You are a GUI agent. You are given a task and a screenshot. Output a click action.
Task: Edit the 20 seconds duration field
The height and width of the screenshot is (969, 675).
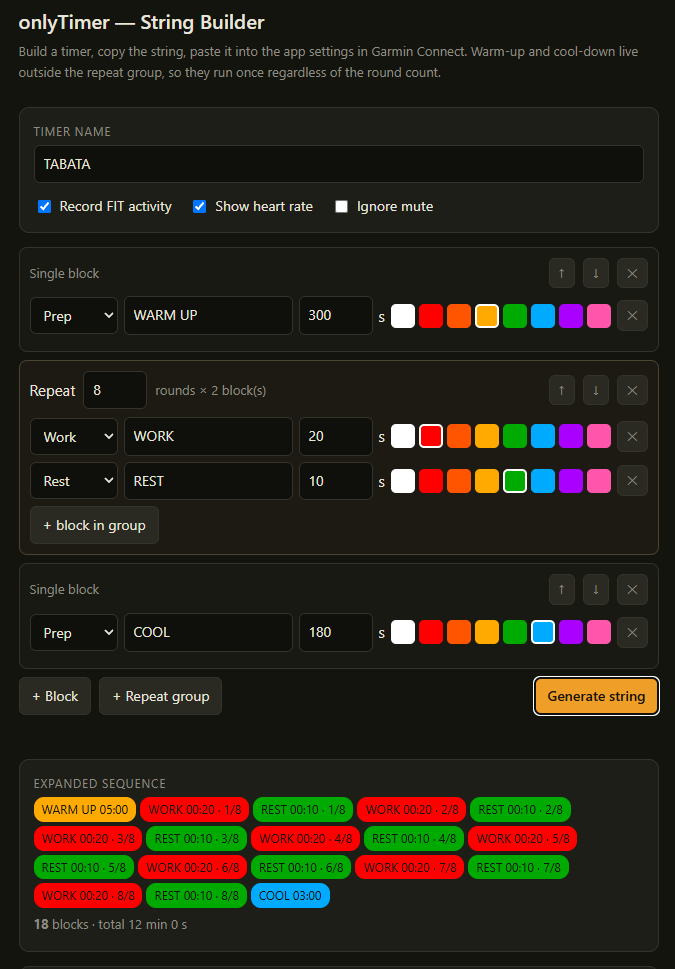(x=336, y=436)
